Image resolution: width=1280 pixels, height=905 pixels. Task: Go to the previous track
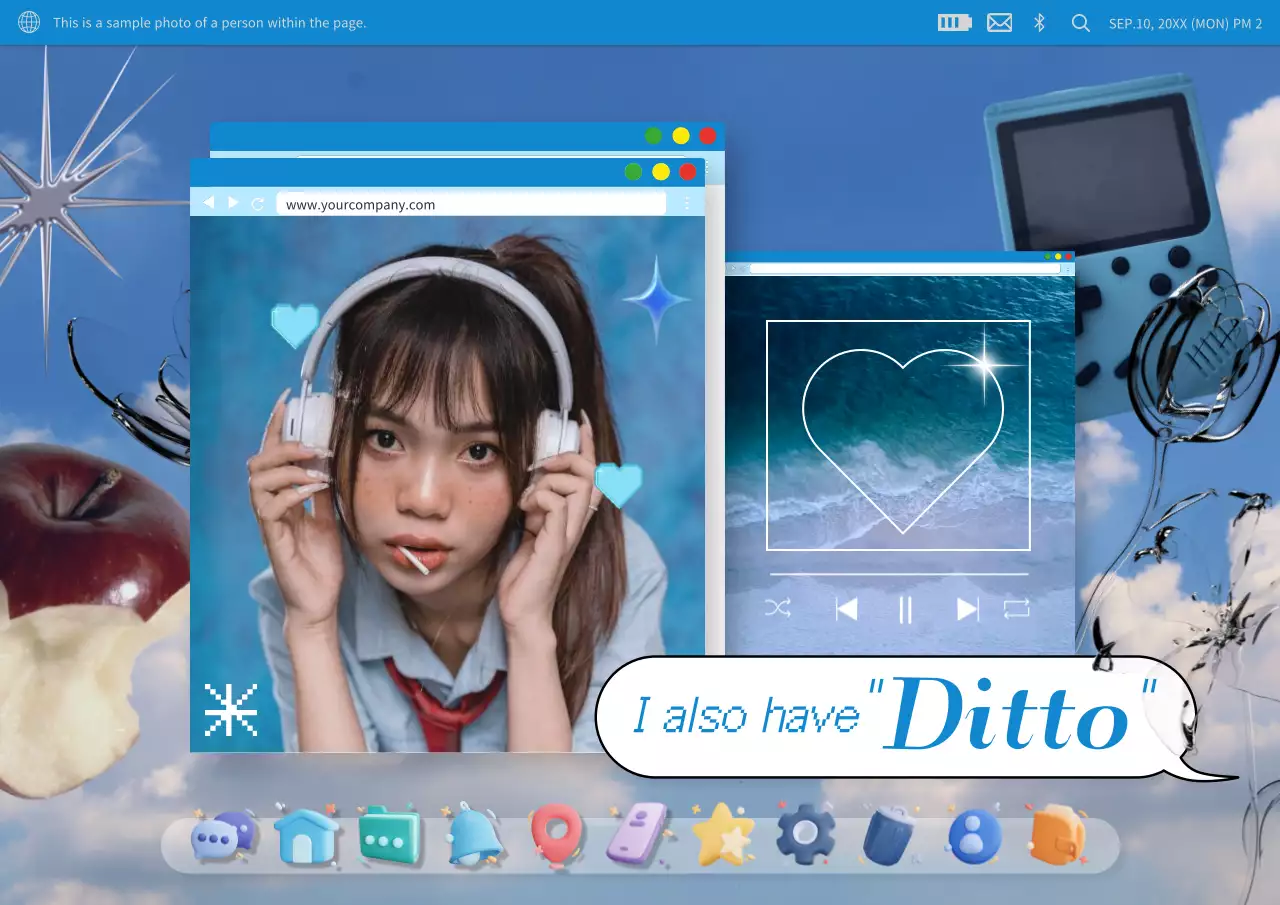[x=846, y=609]
